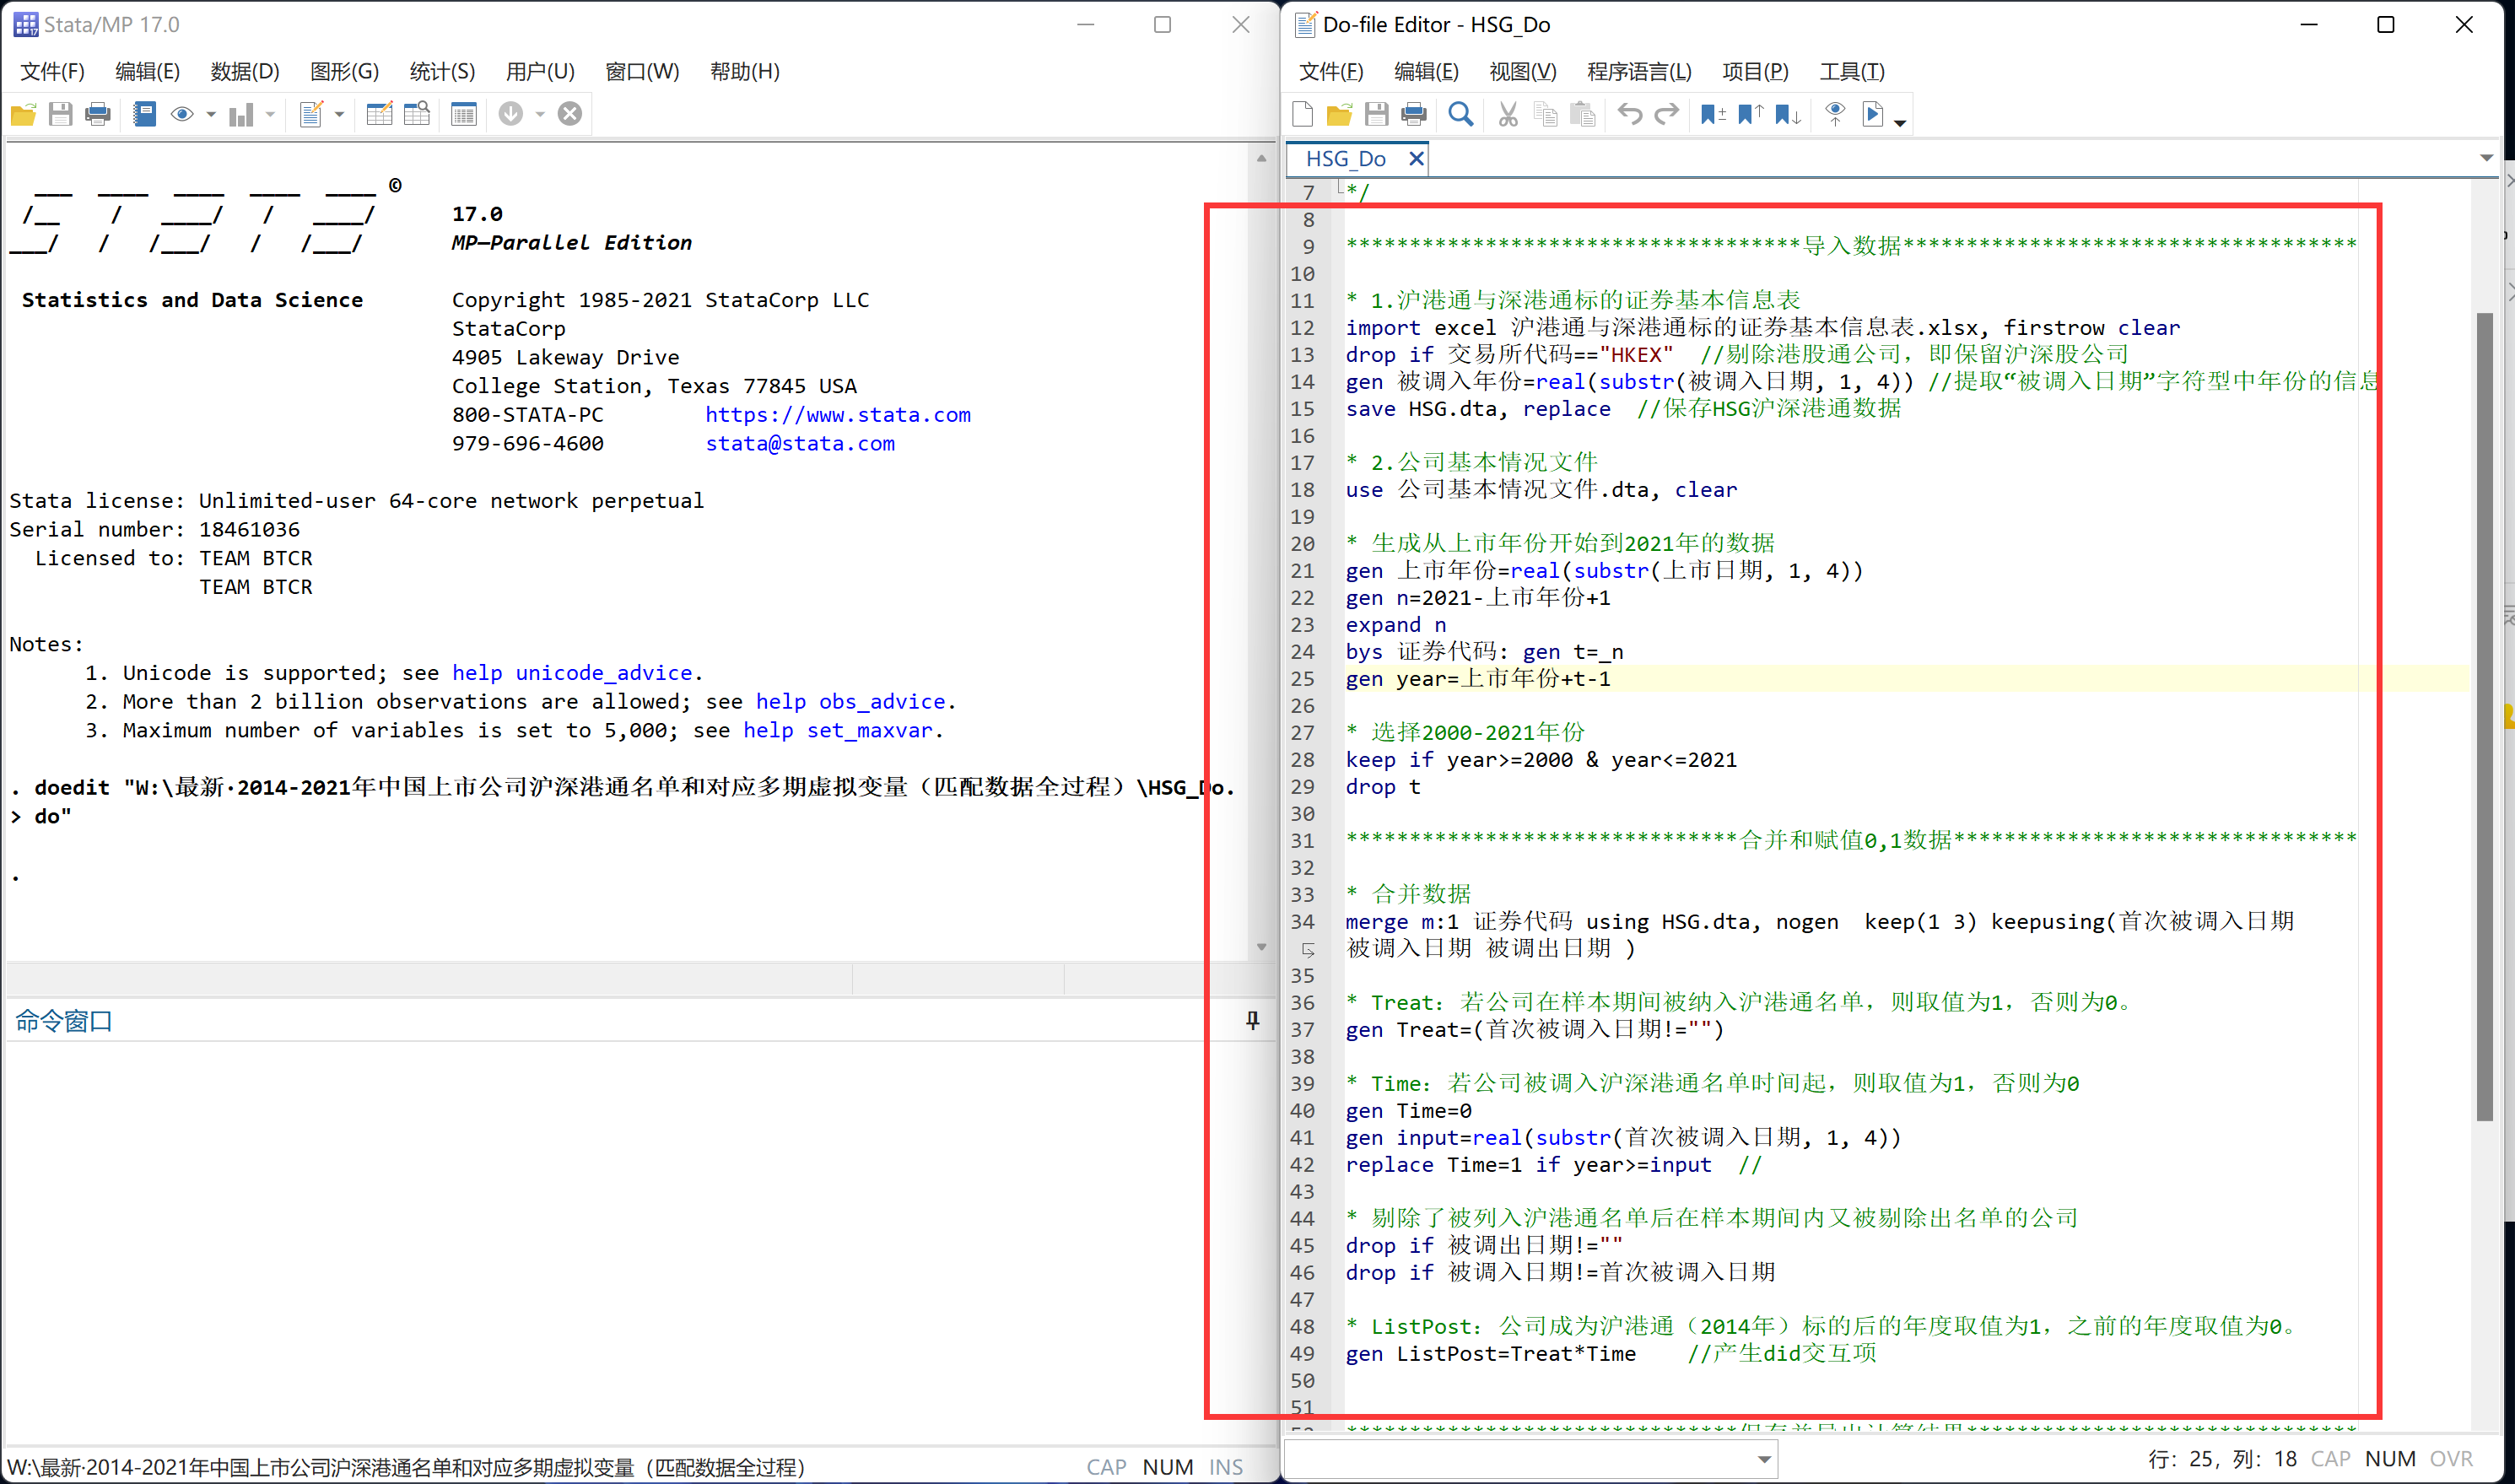
Task: Click the Execute do-file play icon
Action: [x=1872, y=114]
